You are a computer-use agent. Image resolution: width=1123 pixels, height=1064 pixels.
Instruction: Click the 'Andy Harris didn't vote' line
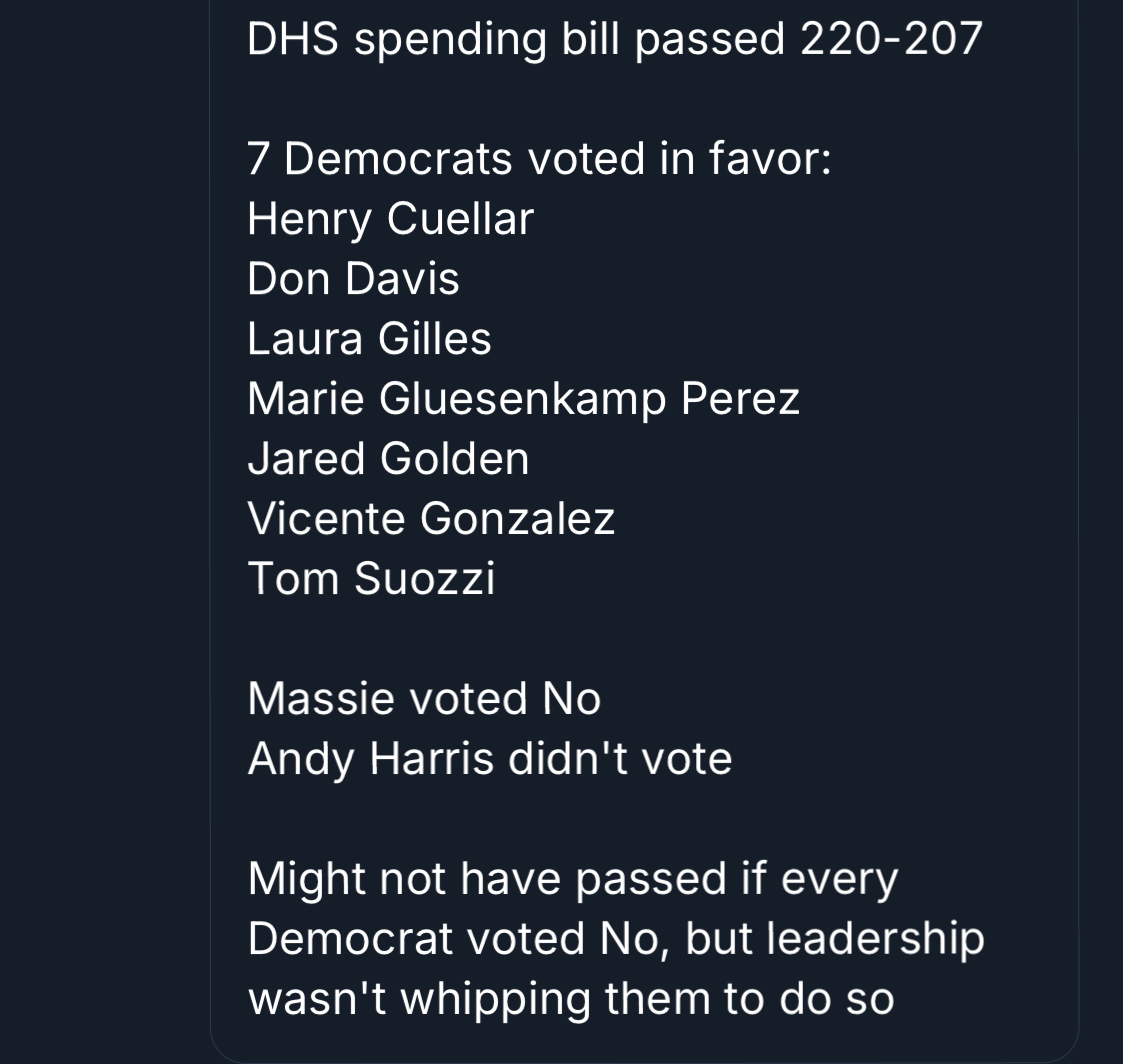click(490, 759)
